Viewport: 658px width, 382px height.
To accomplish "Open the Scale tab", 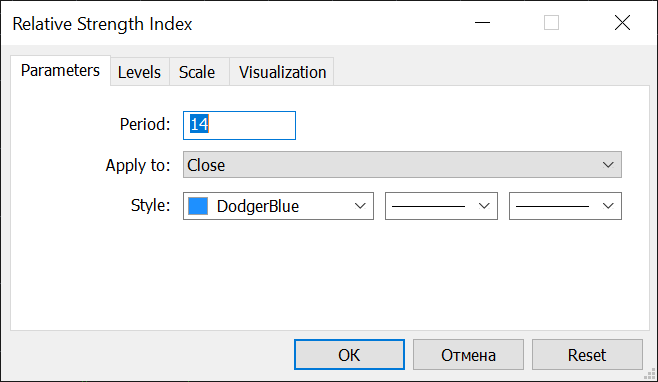I will coord(199,72).
